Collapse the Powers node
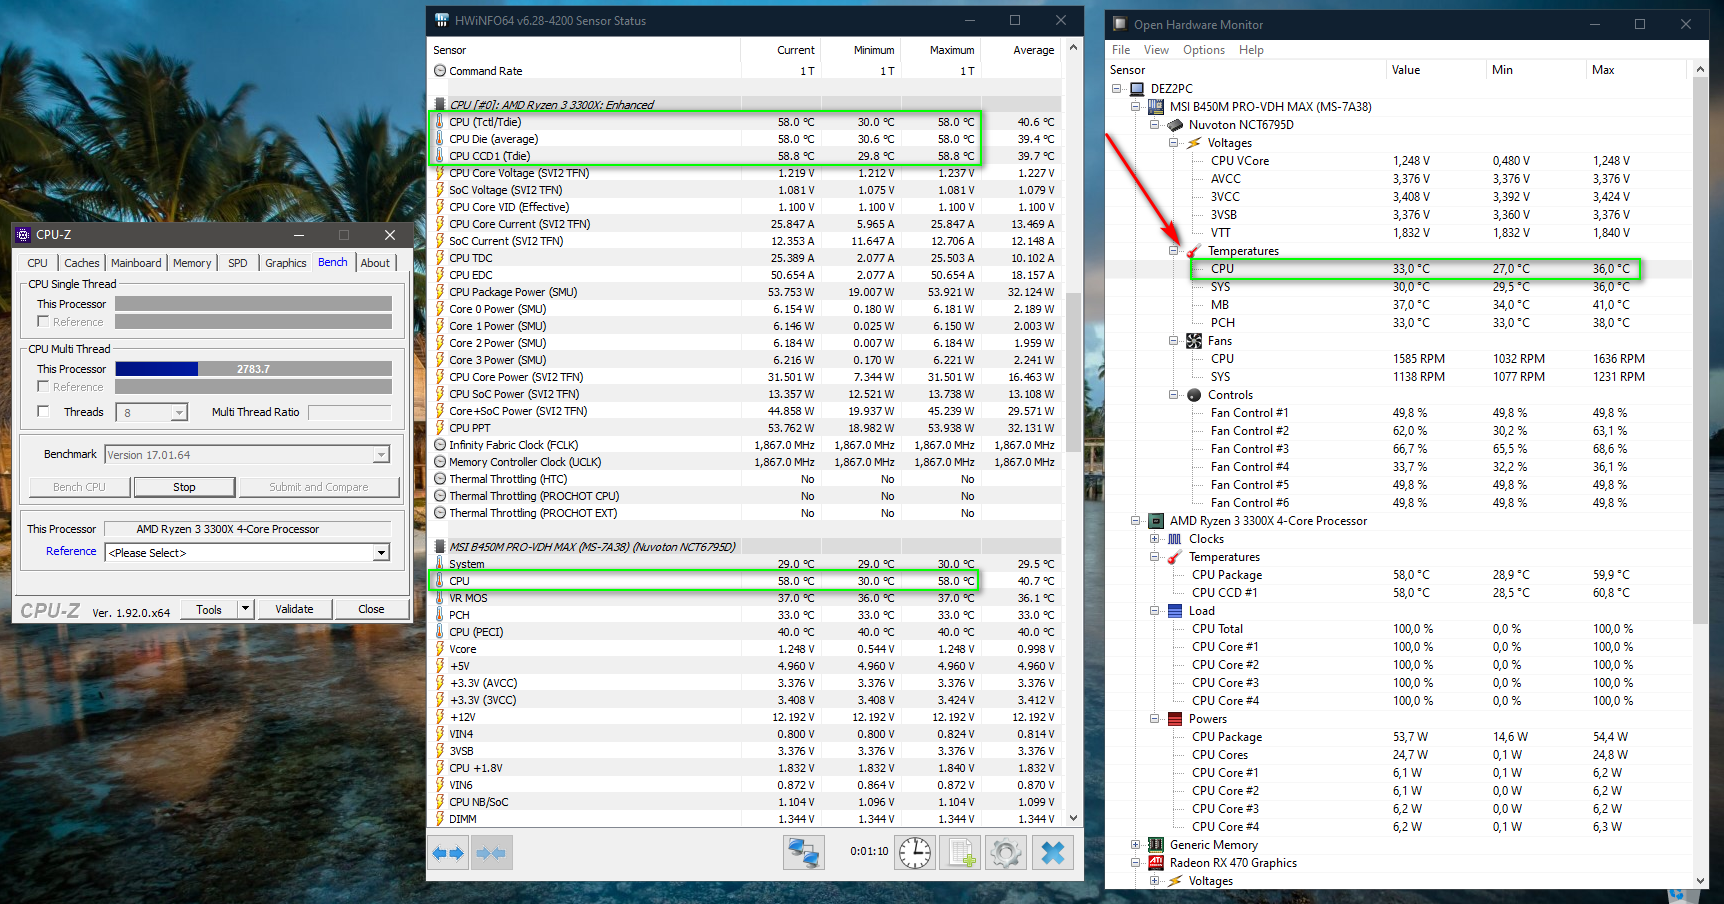Image resolution: width=1724 pixels, height=904 pixels. point(1155,719)
